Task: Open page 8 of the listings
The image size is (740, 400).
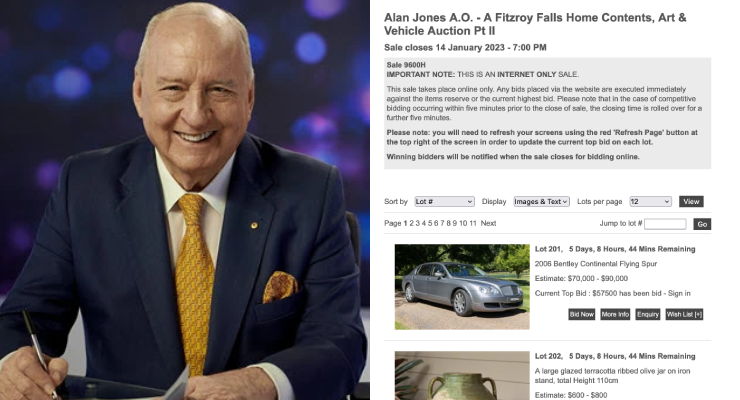Action: point(448,223)
